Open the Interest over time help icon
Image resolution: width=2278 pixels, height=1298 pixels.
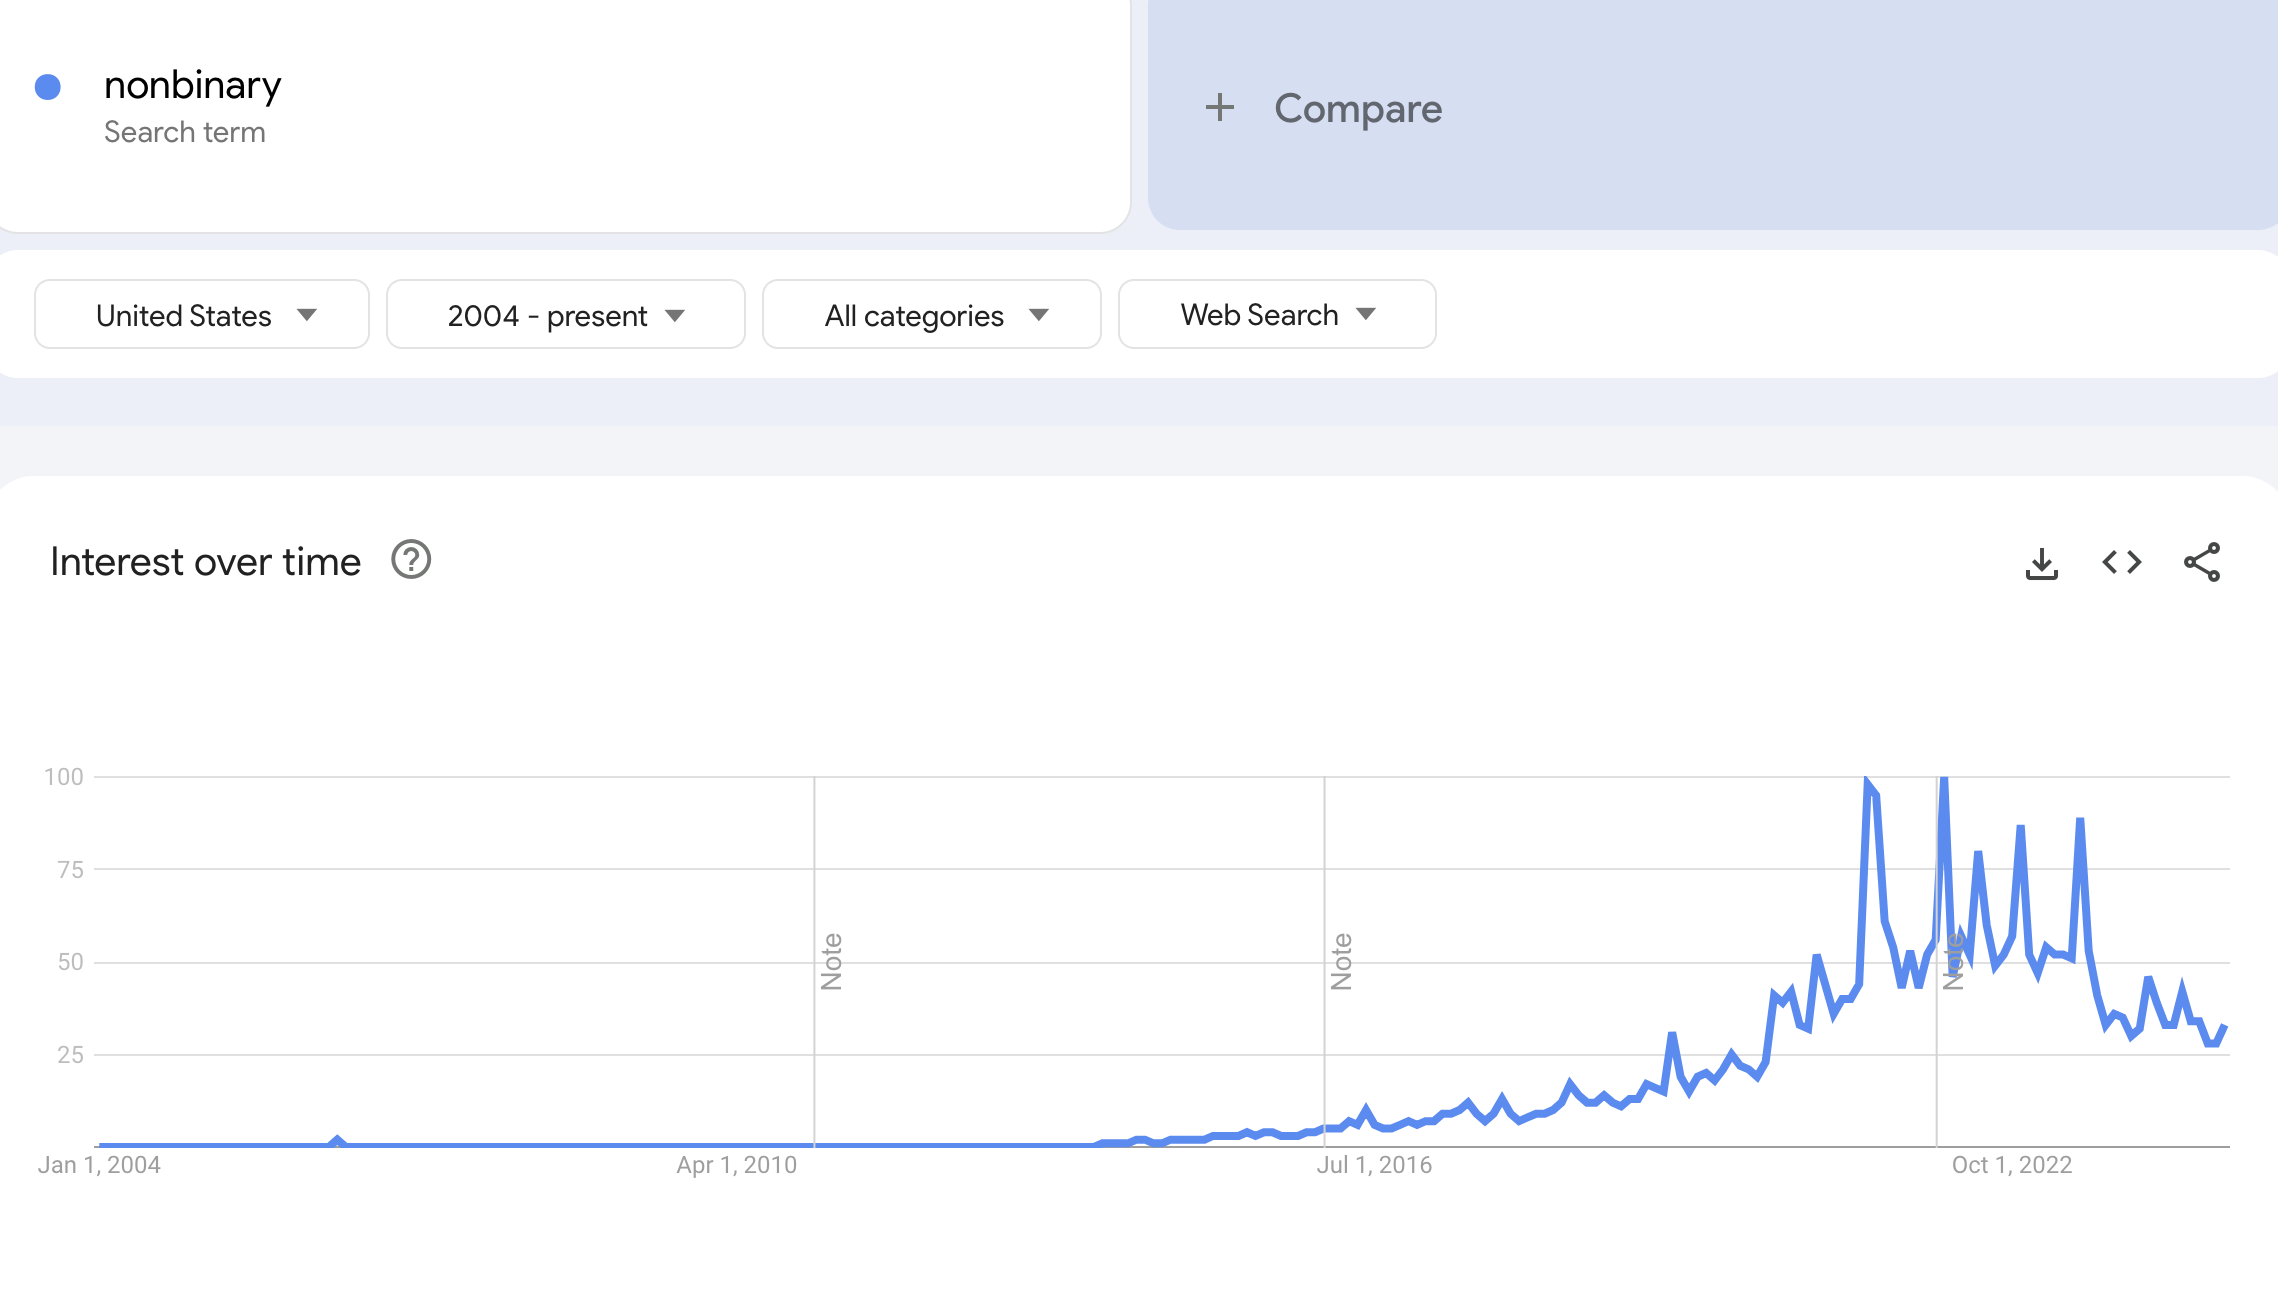click(x=411, y=560)
